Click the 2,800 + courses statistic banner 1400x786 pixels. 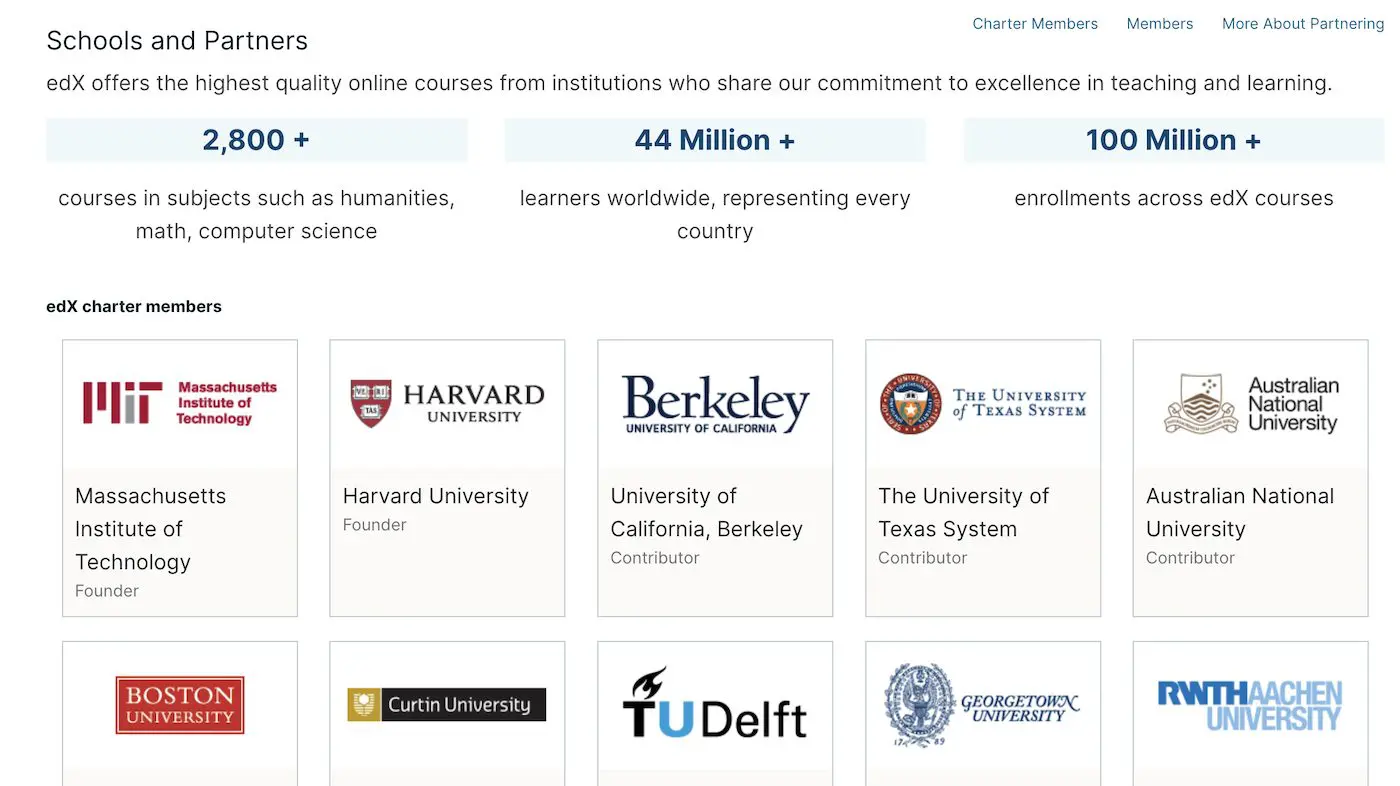[256, 140]
